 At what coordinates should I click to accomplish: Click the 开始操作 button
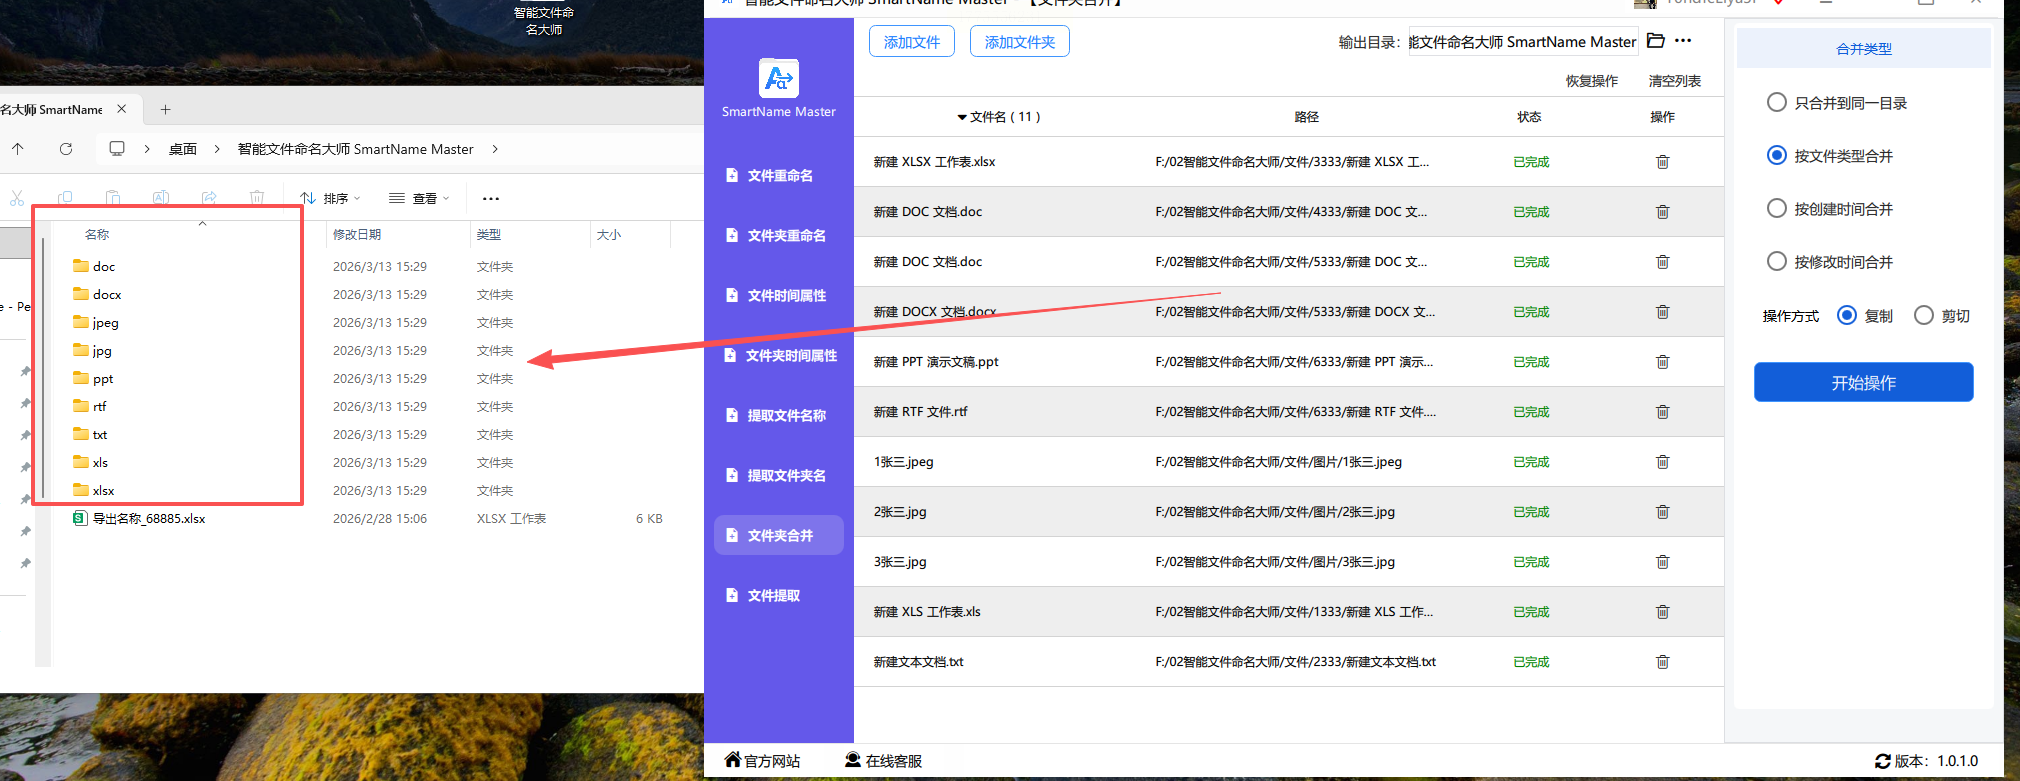(1863, 382)
